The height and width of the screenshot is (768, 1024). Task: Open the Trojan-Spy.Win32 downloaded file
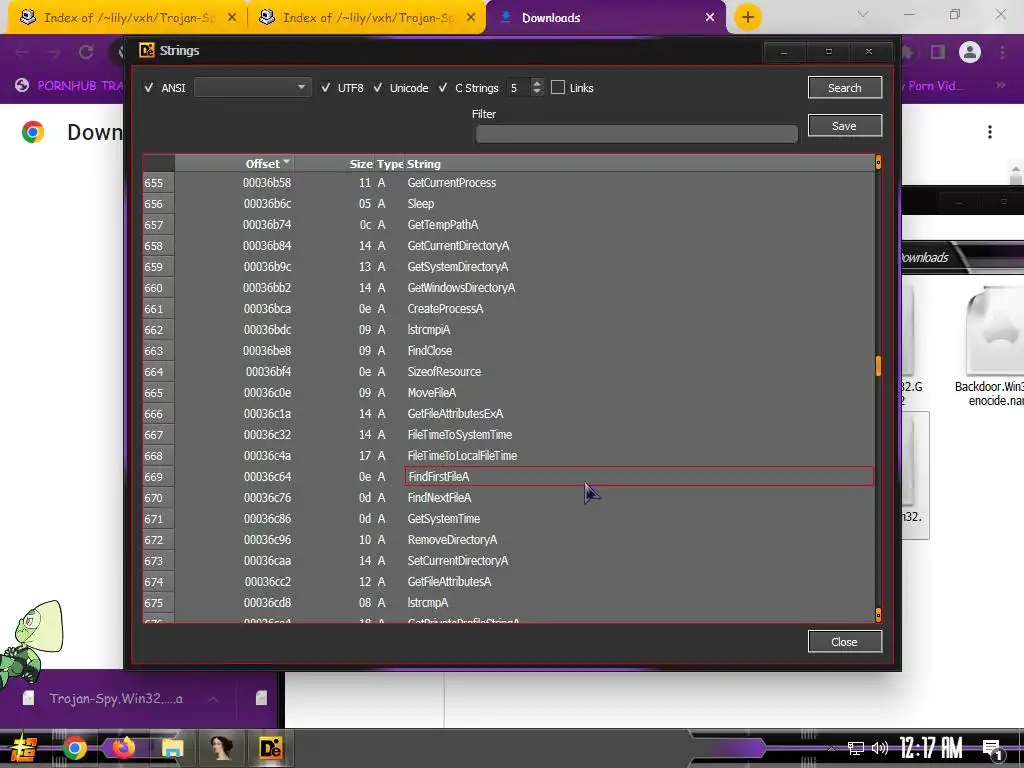tap(116, 699)
